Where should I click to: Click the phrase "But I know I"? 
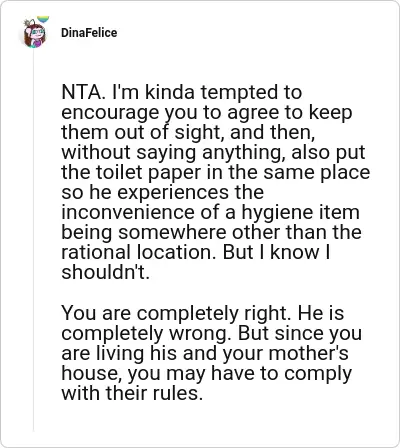tap(276, 252)
